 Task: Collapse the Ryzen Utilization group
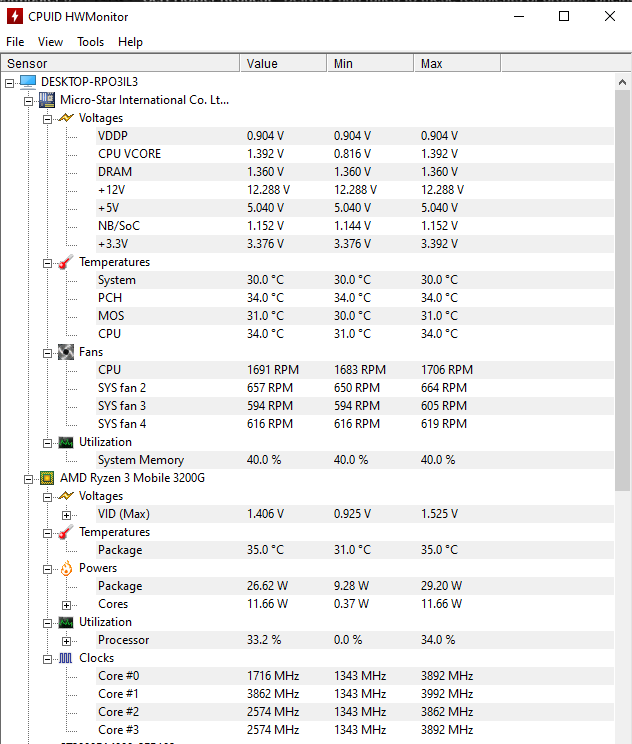[47, 623]
